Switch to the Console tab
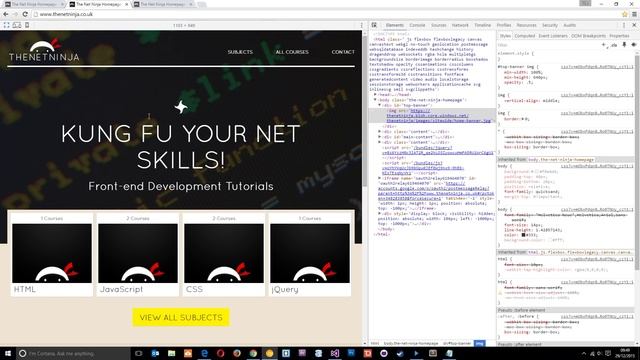The height and width of the screenshot is (360, 640). [x=417, y=25]
